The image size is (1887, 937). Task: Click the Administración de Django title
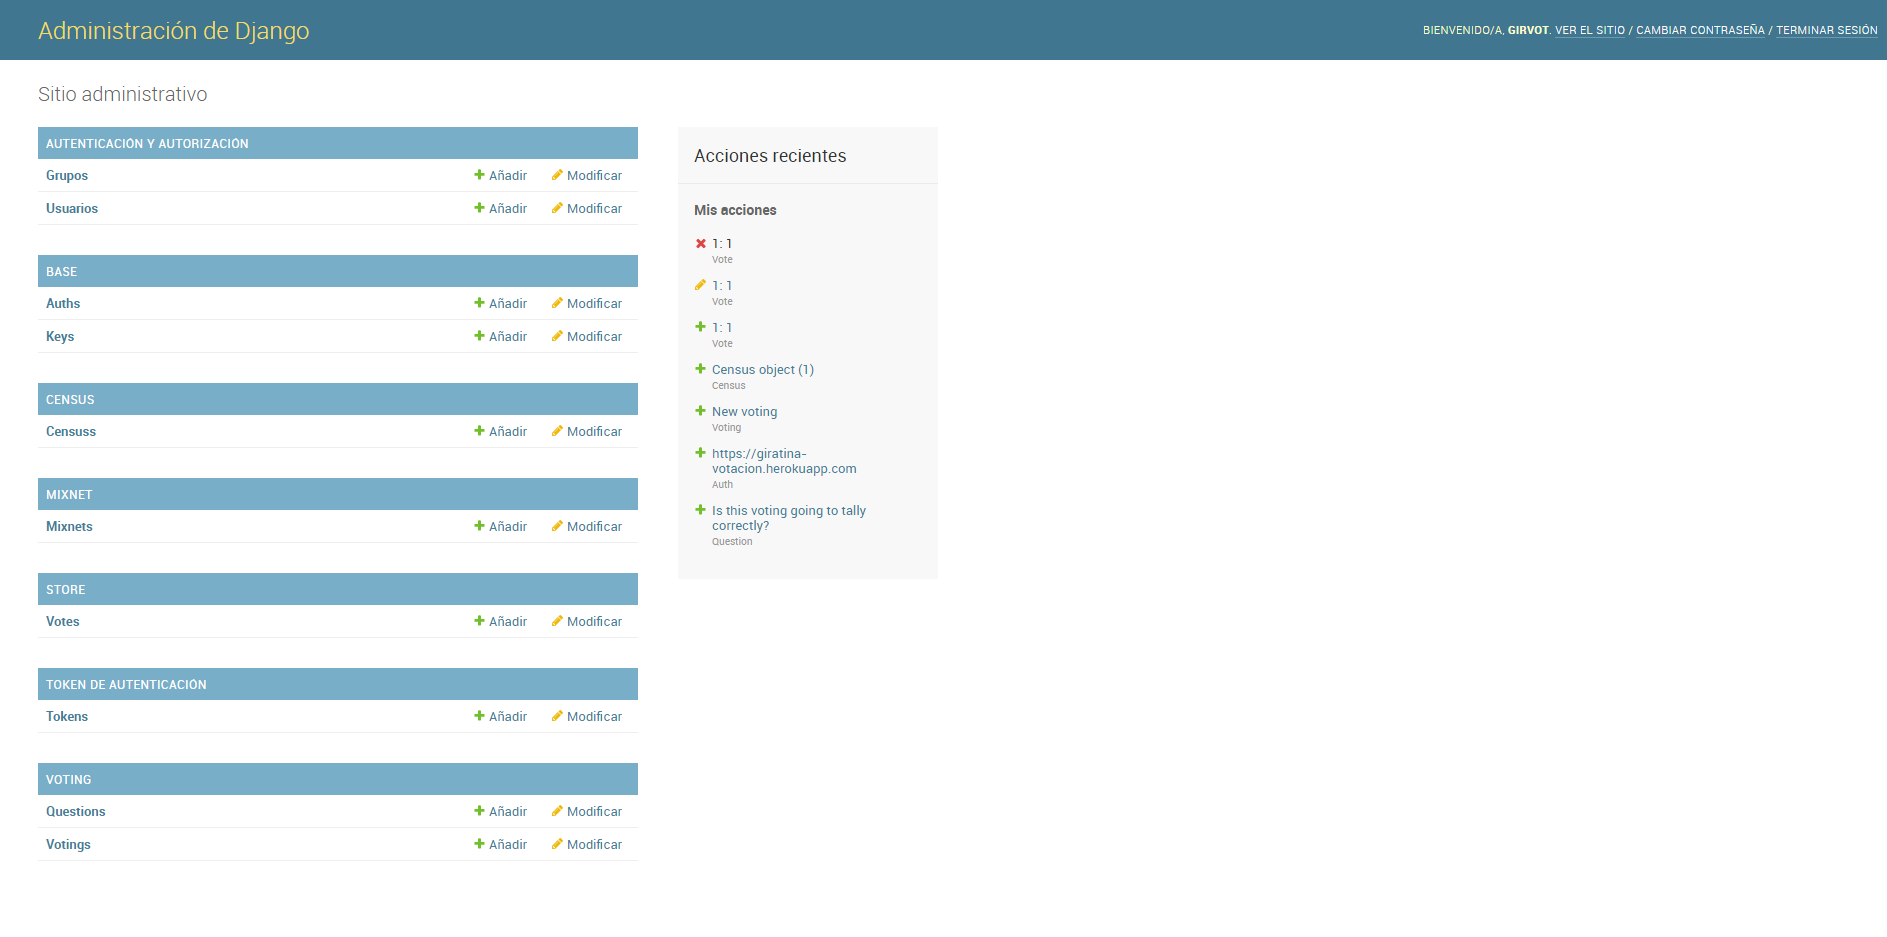pyautogui.click(x=174, y=31)
